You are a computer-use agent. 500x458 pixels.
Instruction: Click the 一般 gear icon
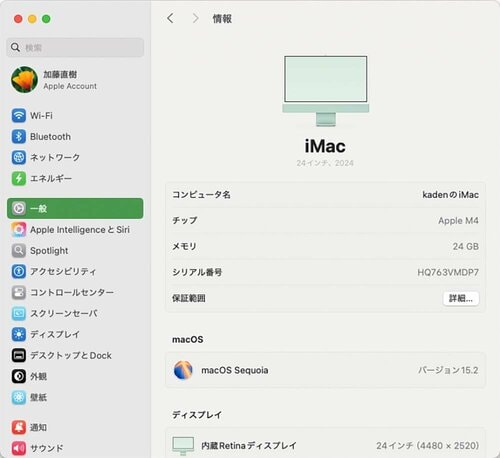[19, 208]
